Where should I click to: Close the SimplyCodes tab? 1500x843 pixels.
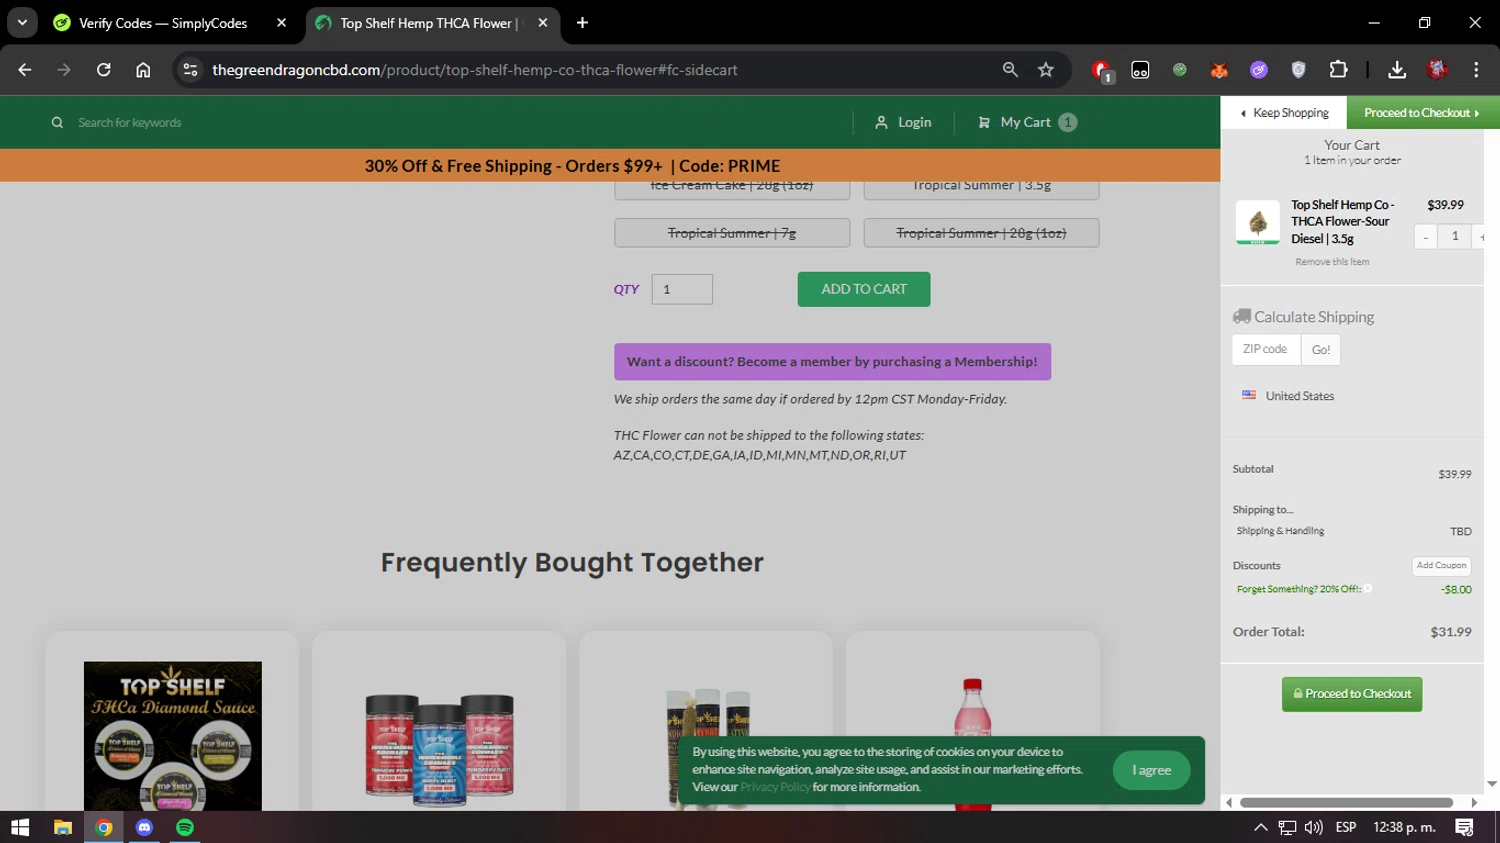click(281, 23)
